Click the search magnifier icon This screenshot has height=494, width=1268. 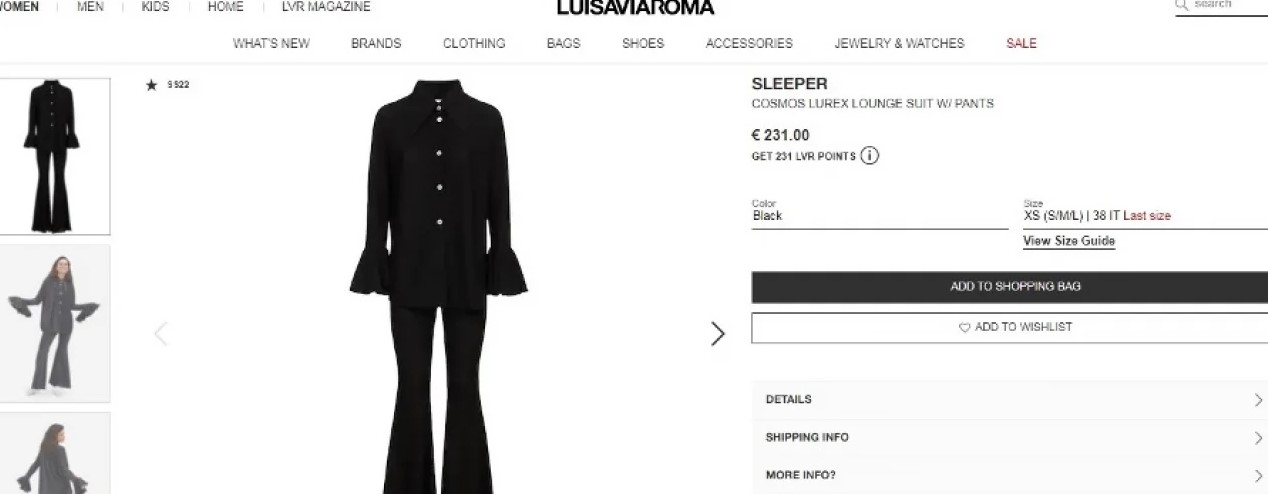tap(1181, 5)
